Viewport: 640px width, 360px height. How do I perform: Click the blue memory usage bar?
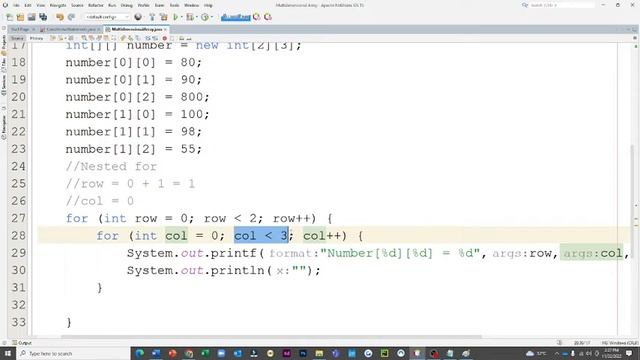tap(236, 17)
